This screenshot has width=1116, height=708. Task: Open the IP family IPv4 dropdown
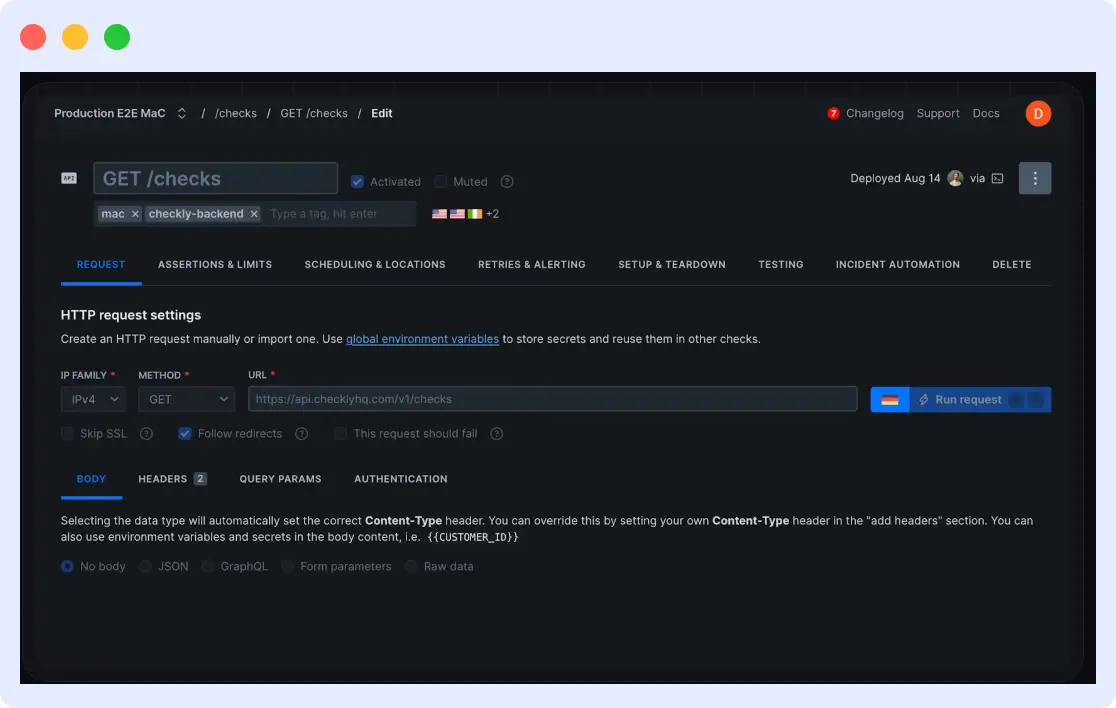pos(93,399)
